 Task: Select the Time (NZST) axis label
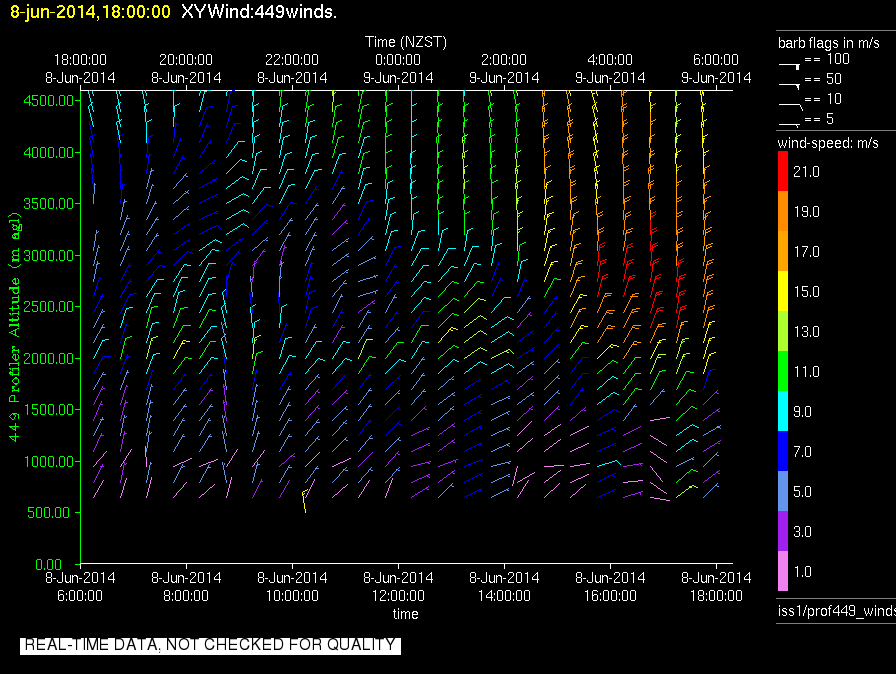coord(405,42)
